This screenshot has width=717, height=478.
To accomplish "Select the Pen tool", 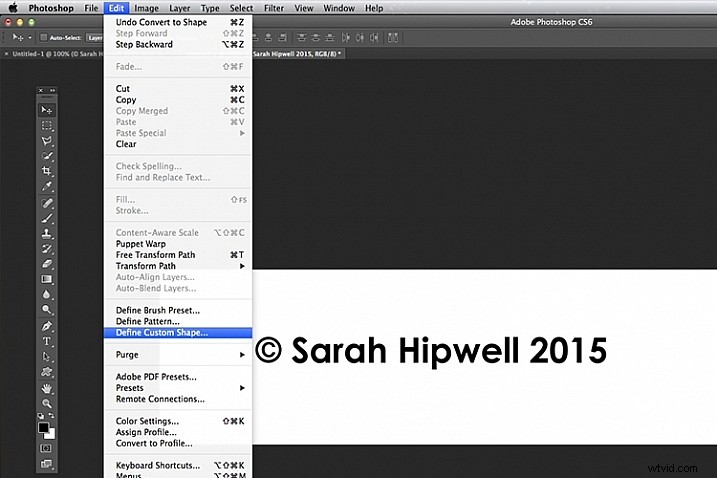I will [47, 326].
